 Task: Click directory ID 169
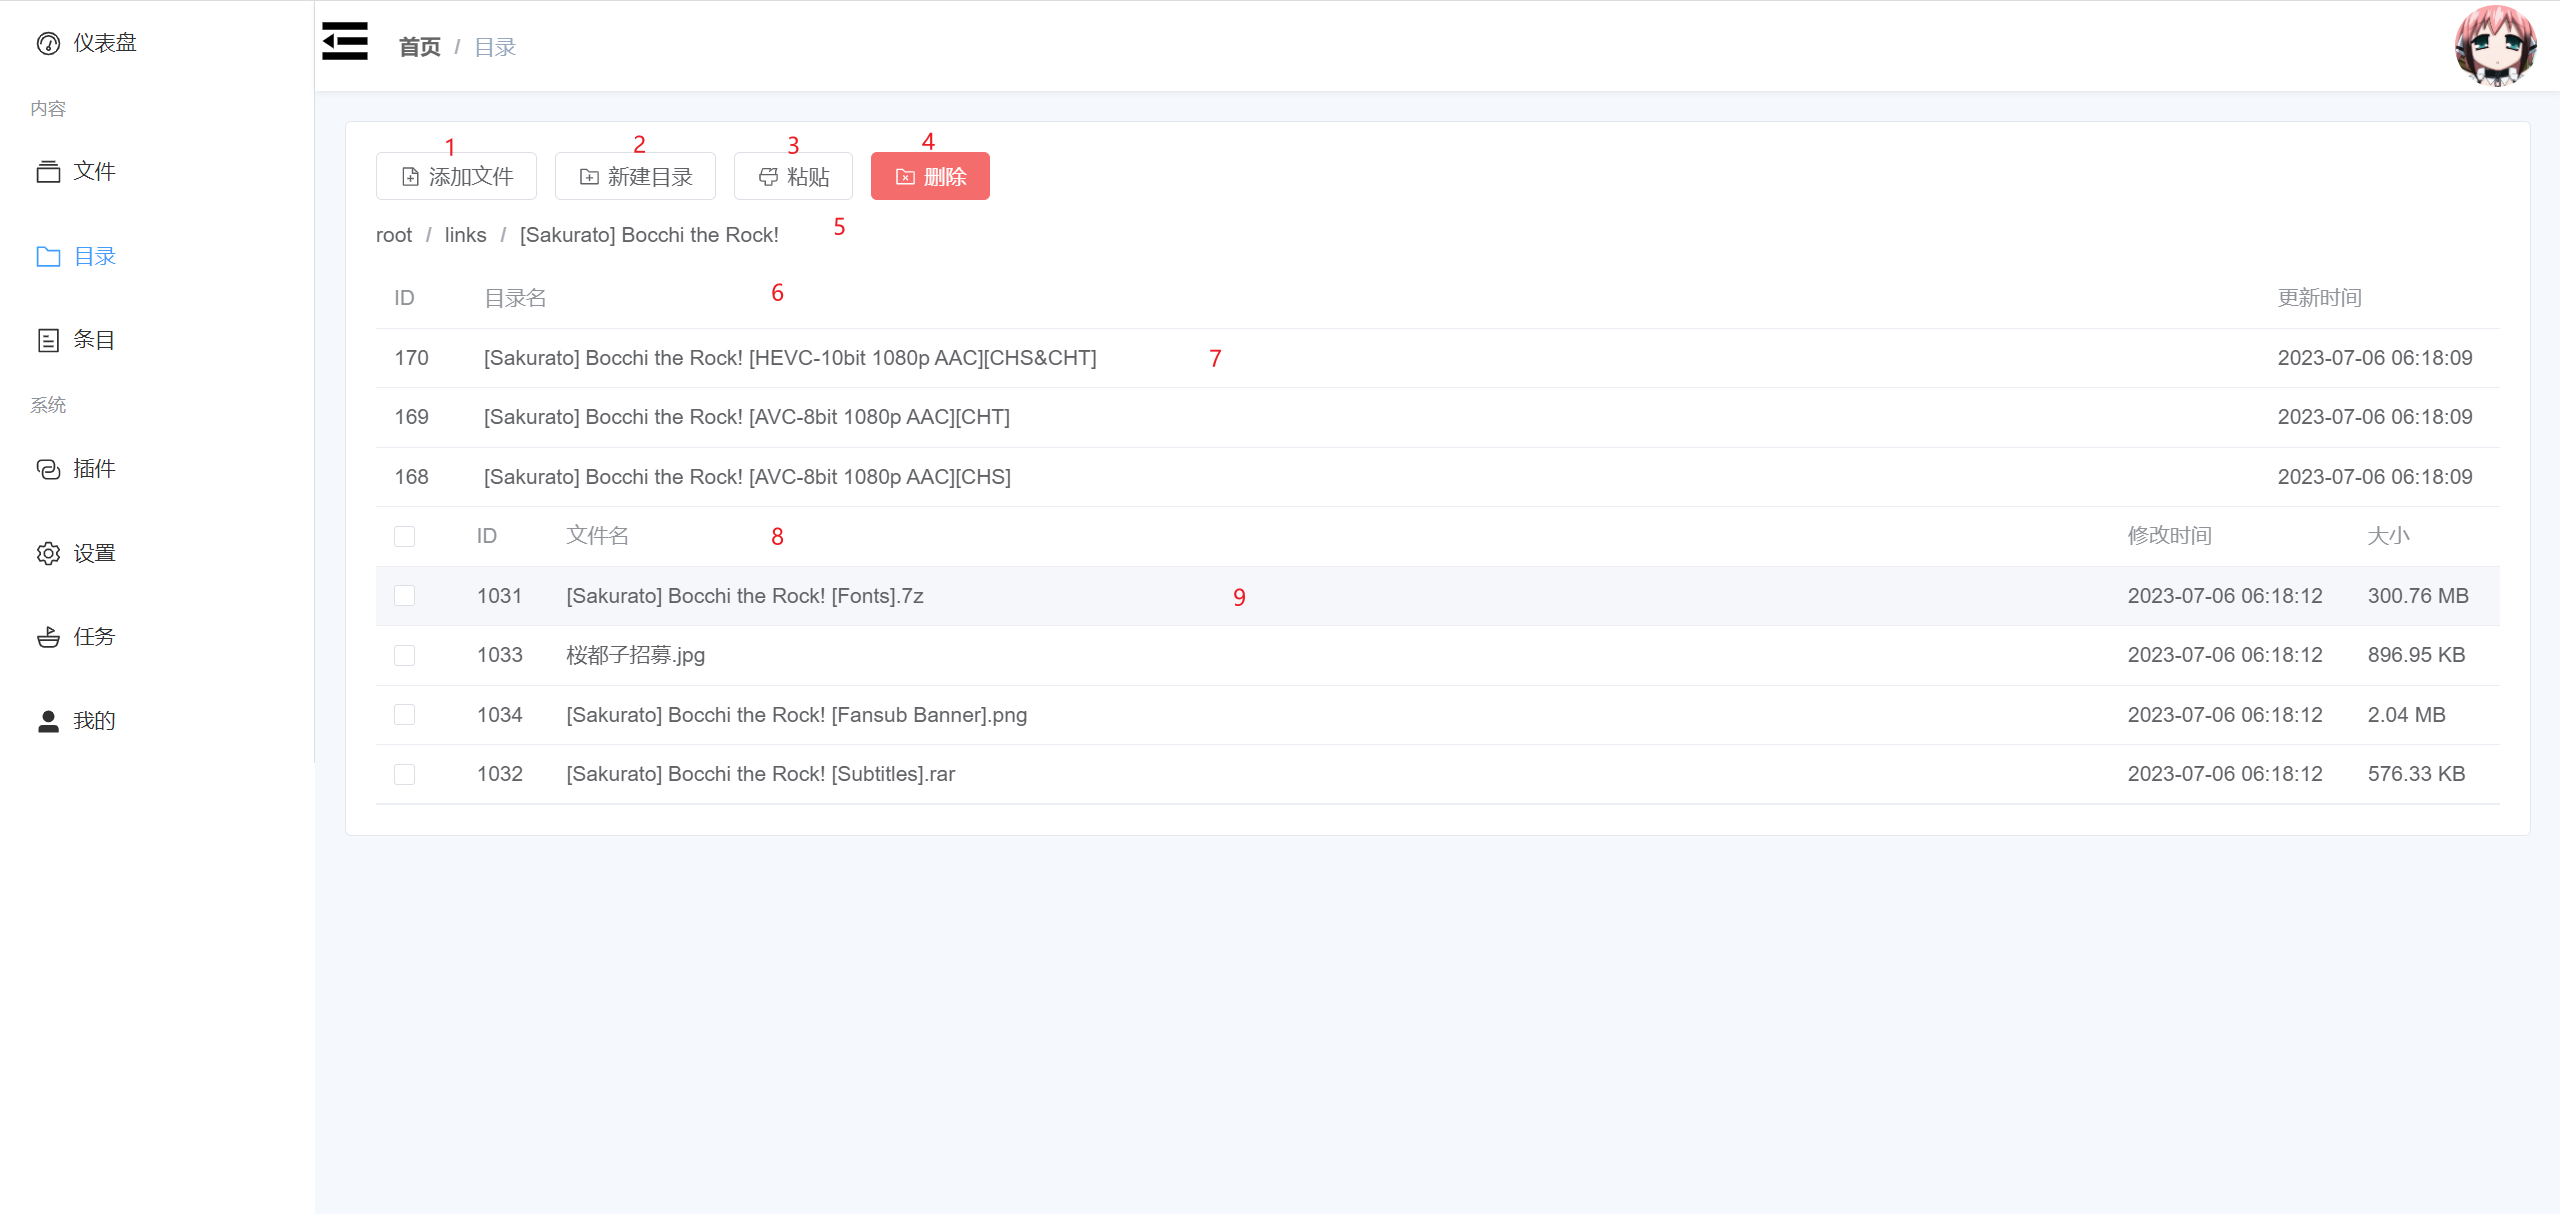(x=411, y=417)
